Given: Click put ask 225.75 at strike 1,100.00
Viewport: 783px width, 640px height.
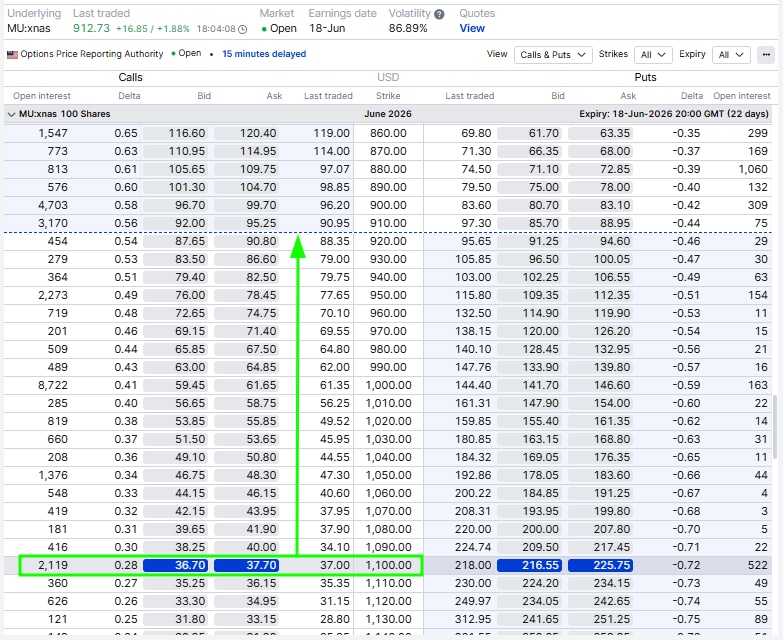Looking at the screenshot, I should coord(600,565).
